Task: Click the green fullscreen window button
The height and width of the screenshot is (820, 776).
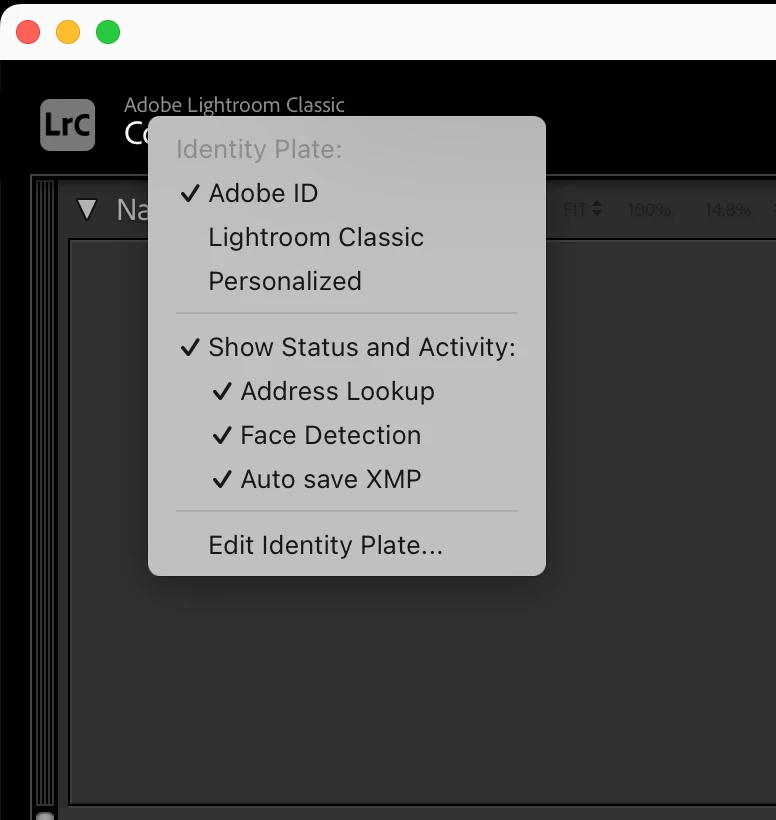Action: [x=108, y=32]
